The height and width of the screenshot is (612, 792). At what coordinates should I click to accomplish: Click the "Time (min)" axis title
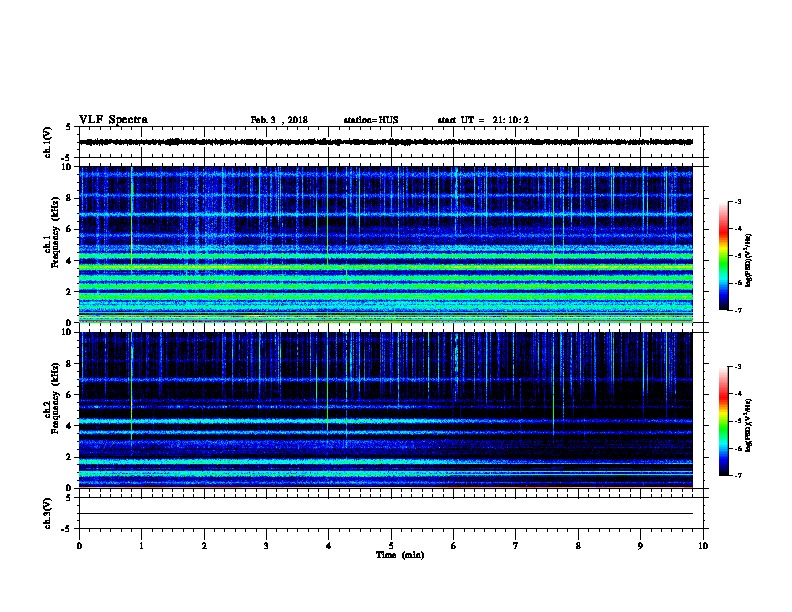tap(400, 555)
